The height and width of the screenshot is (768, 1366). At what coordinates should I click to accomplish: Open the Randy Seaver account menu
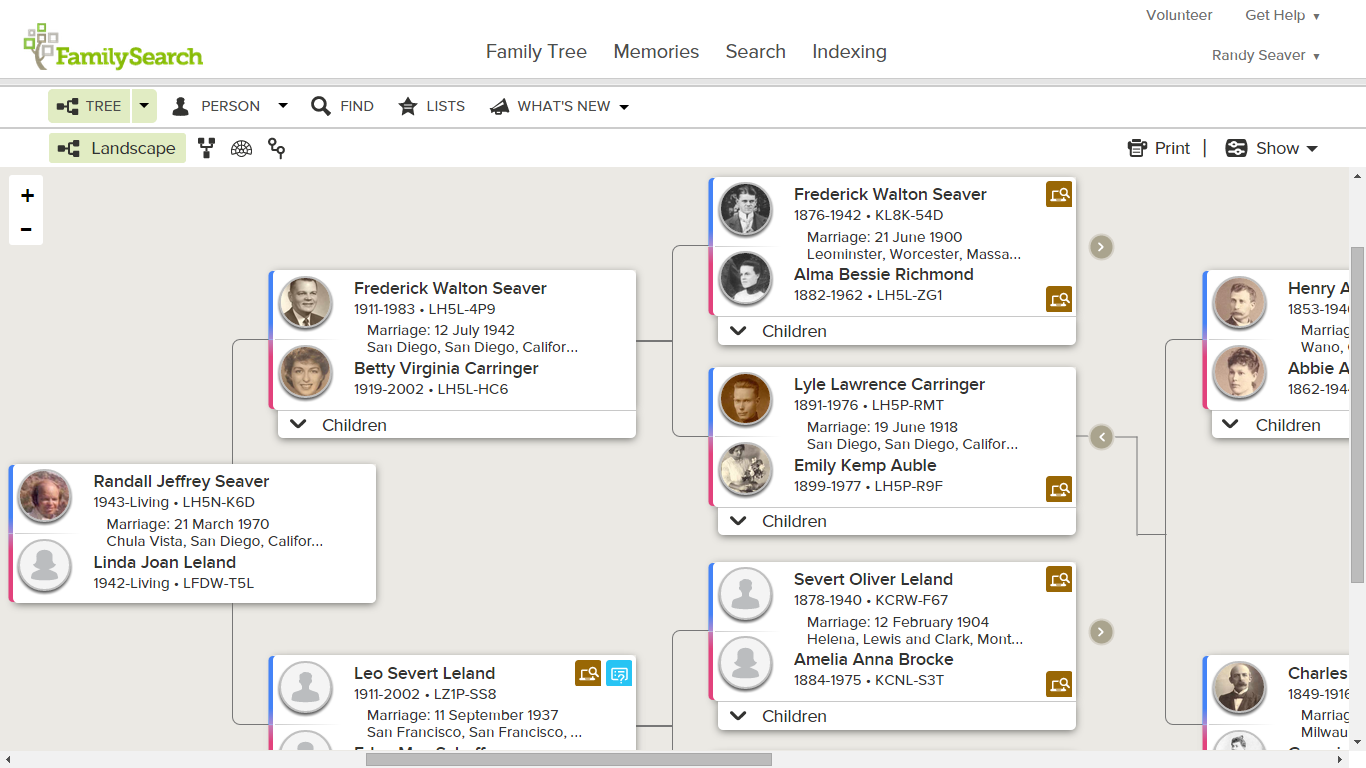[x=1265, y=55]
